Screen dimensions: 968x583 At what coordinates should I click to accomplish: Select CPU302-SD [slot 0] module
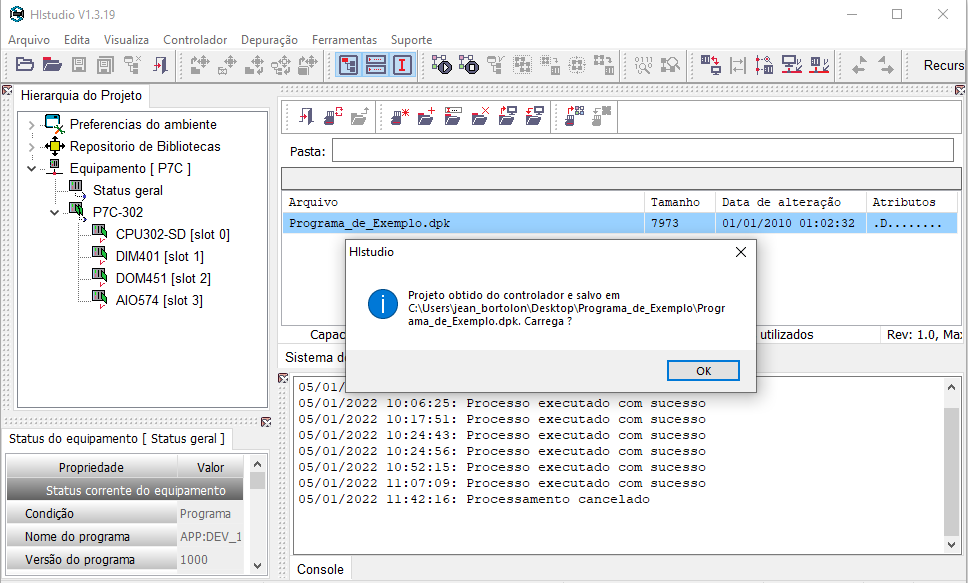(x=173, y=235)
